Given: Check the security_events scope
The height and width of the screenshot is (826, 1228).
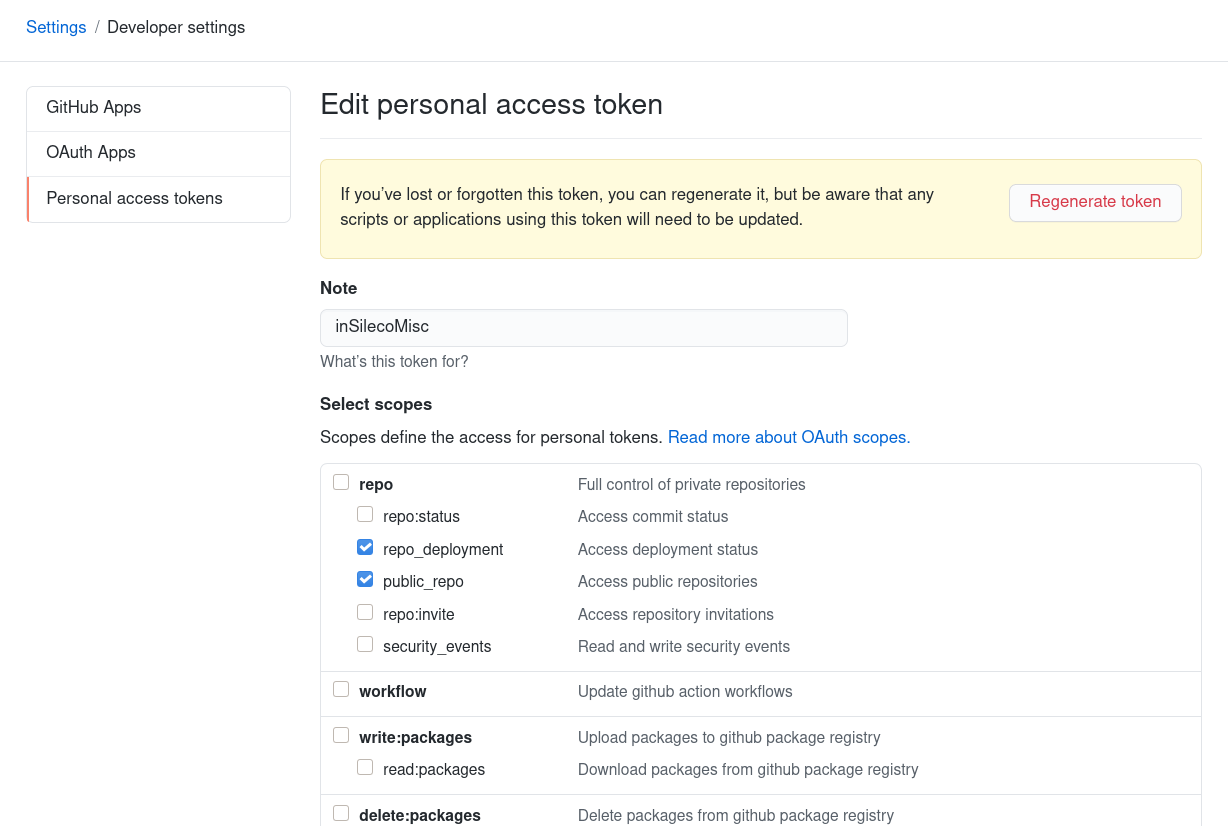Looking at the screenshot, I should click(x=365, y=643).
